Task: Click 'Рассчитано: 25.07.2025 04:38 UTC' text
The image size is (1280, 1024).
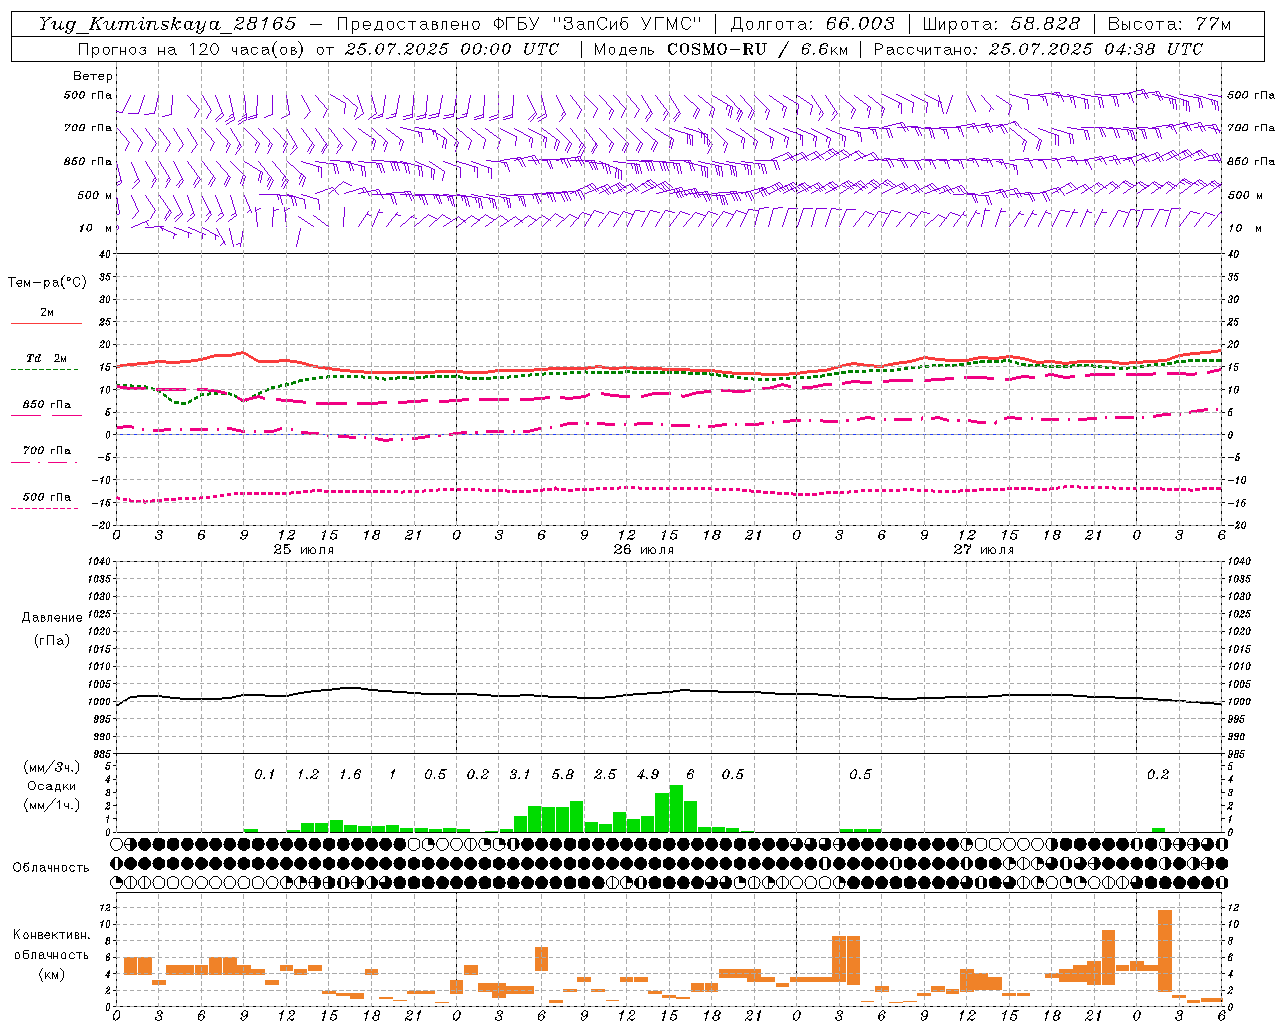Action: pos(1038,49)
